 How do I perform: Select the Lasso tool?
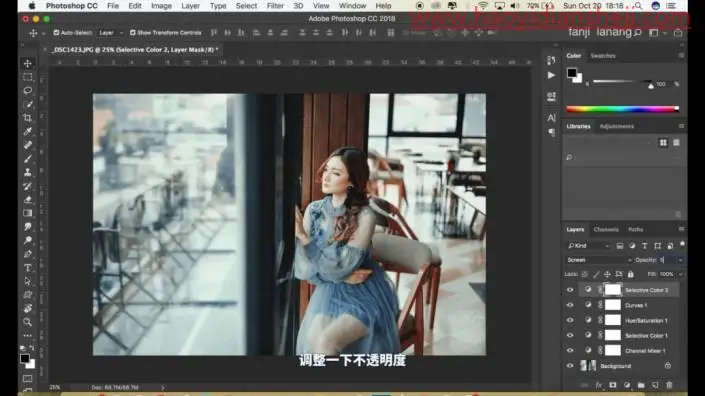28,90
